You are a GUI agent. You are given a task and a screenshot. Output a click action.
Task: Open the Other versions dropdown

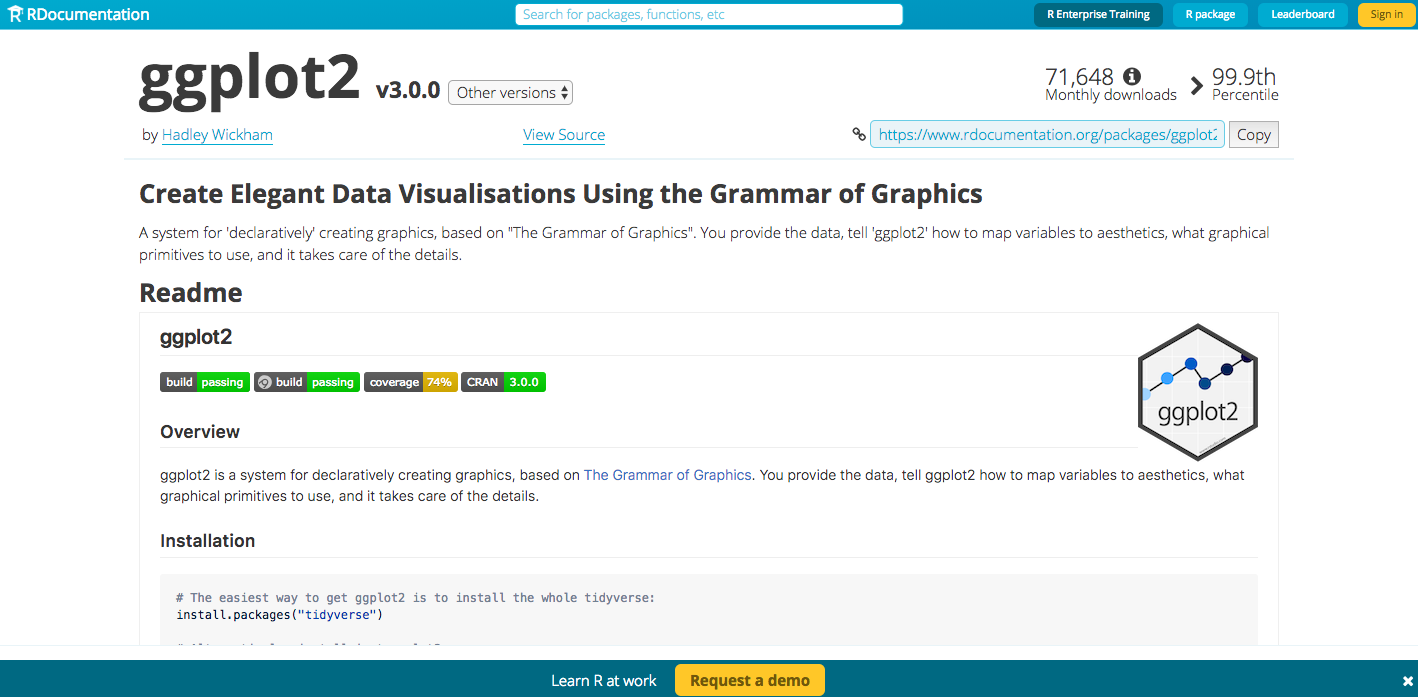coord(510,93)
